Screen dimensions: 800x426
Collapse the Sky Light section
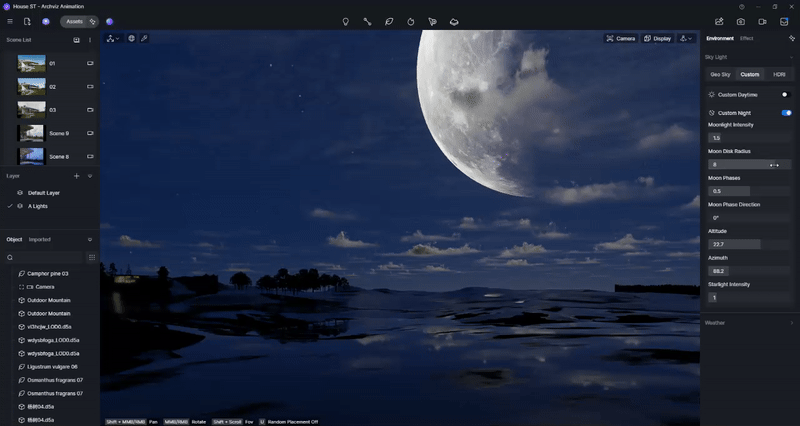[x=791, y=57]
